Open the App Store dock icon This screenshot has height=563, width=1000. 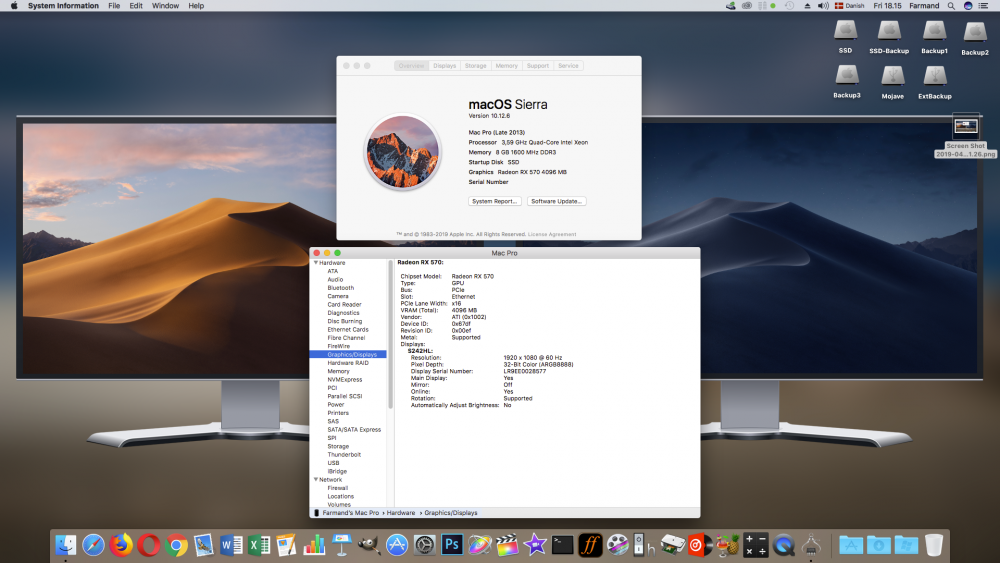click(397, 545)
